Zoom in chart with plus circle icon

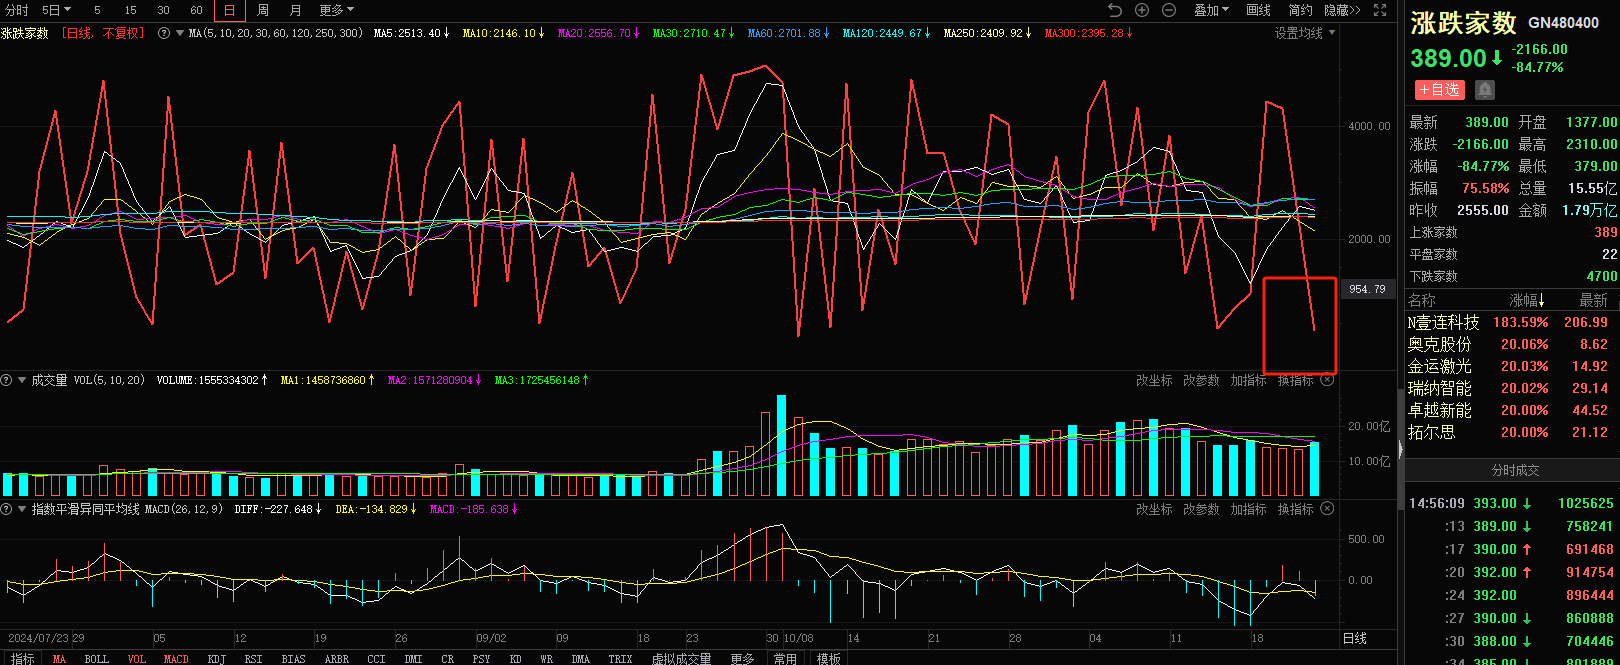pos(1142,10)
